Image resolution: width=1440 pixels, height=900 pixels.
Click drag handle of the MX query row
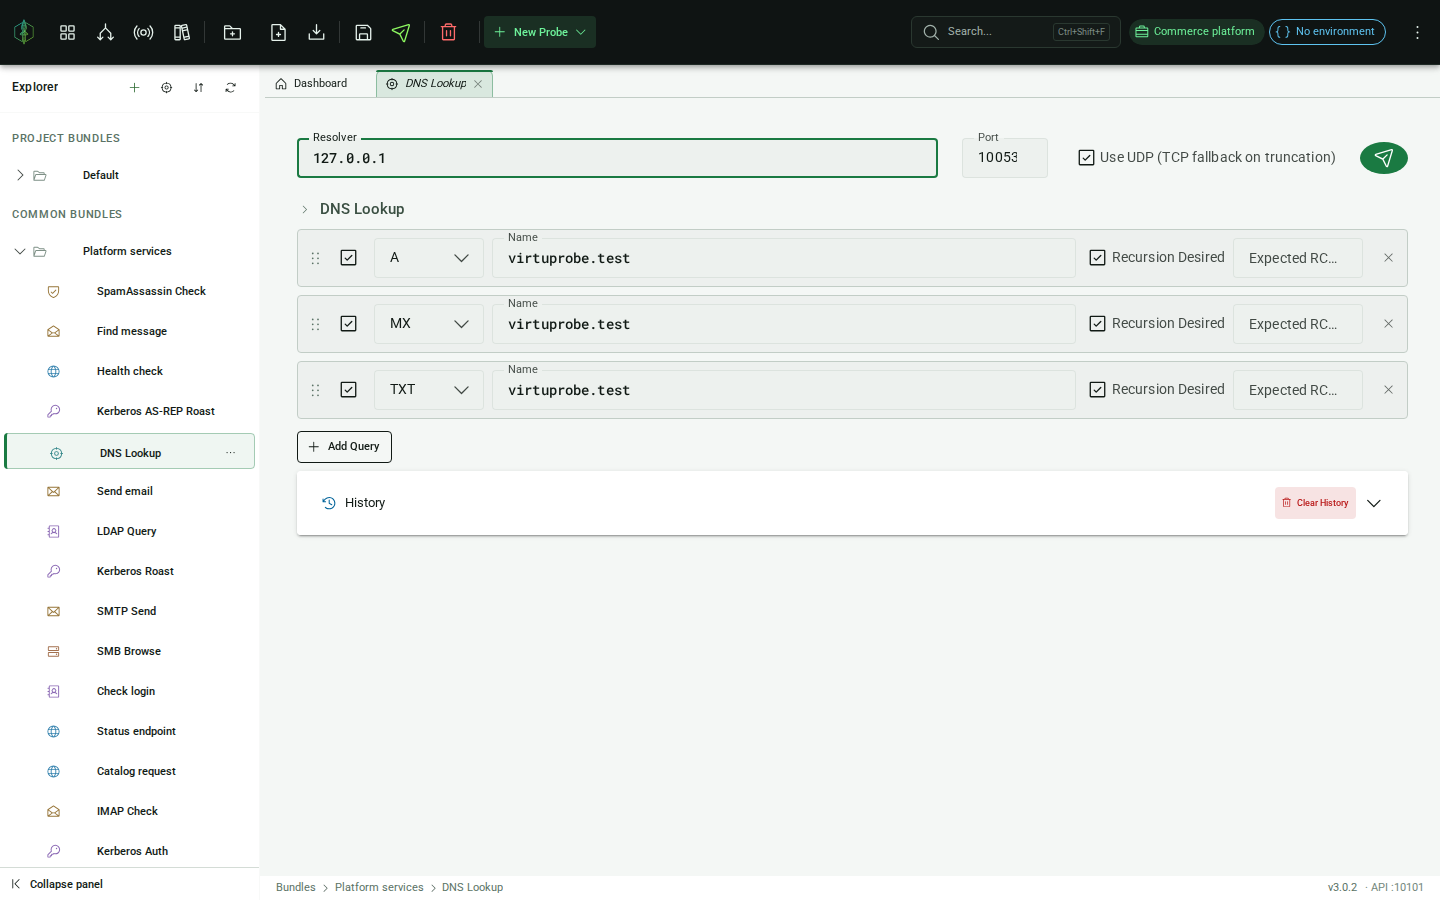click(315, 324)
